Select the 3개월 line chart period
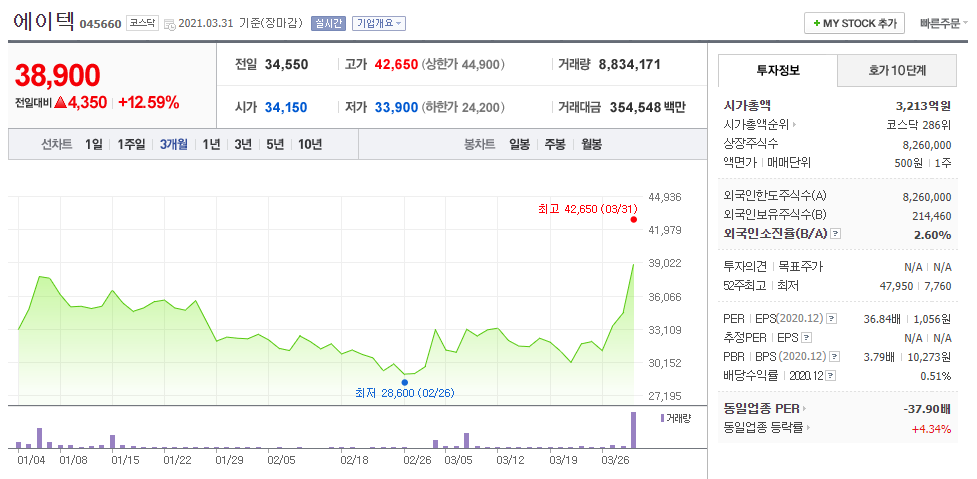The image size is (977, 479). (x=173, y=145)
